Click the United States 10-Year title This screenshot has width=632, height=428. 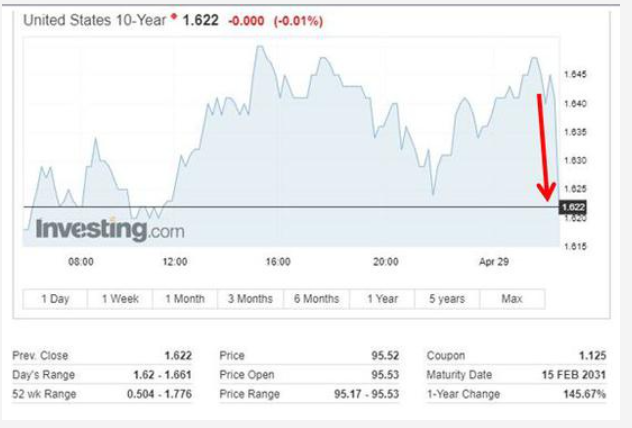click(94, 20)
